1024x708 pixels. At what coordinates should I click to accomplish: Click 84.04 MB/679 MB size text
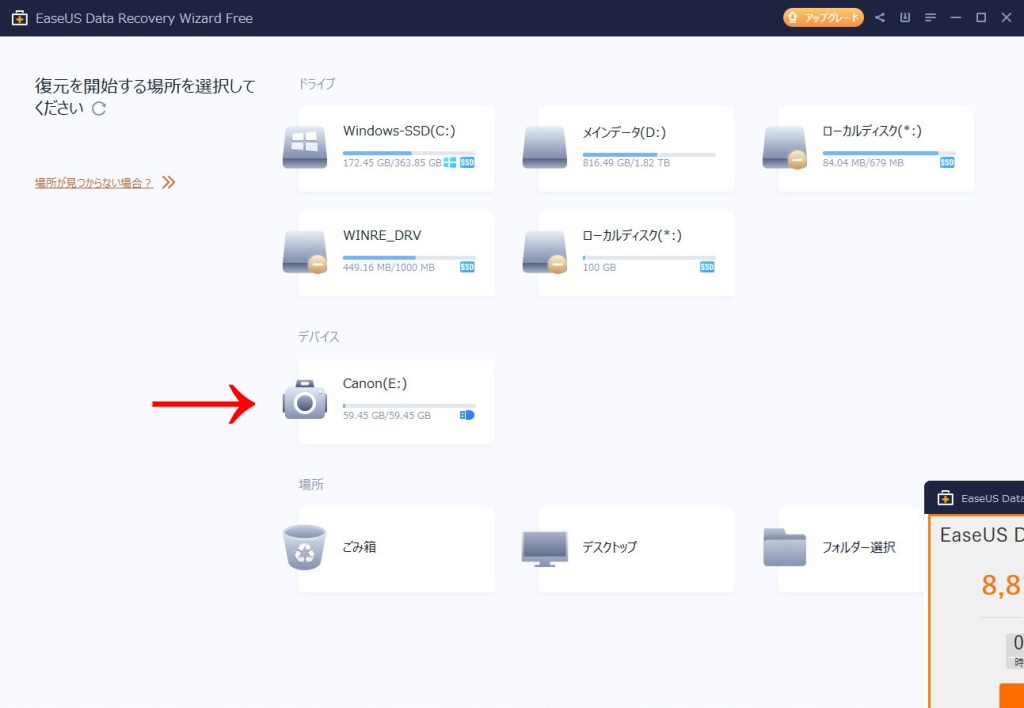tap(863, 163)
